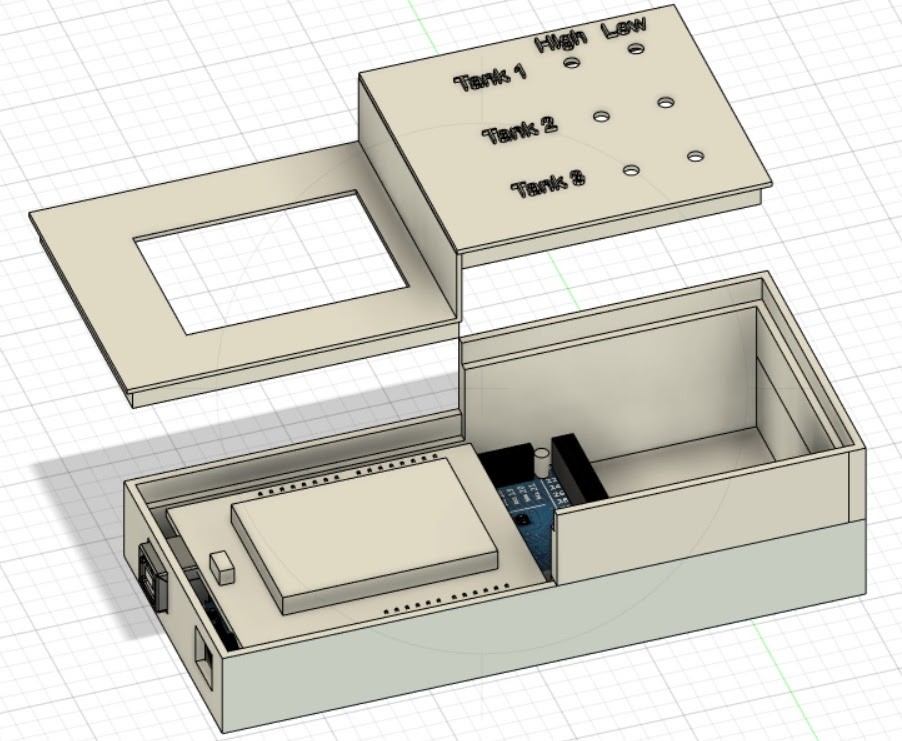This screenshot has width=902, height=741.
Task: Click the embossed 'Tank 2' label
Action: click(520, 131)
